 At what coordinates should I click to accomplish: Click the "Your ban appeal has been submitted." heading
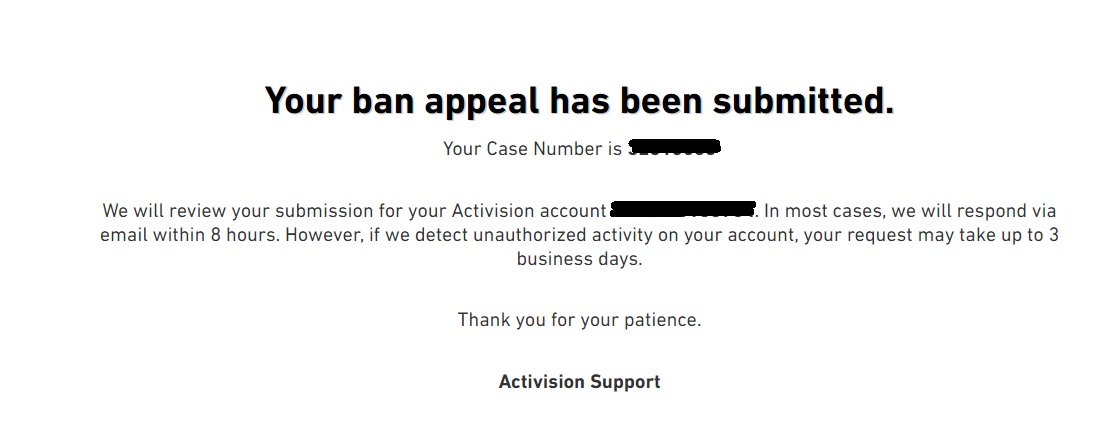pyautogui.click(x=579, y=102)
